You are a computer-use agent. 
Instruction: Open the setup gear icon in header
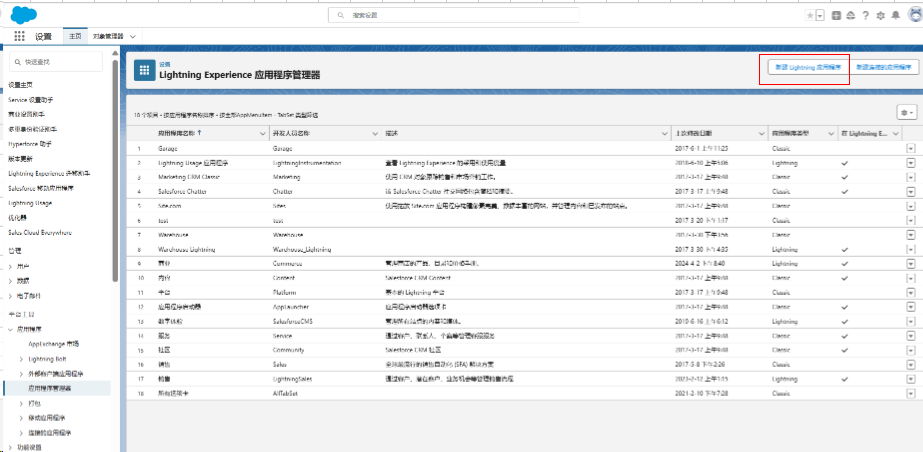(881, 15)
